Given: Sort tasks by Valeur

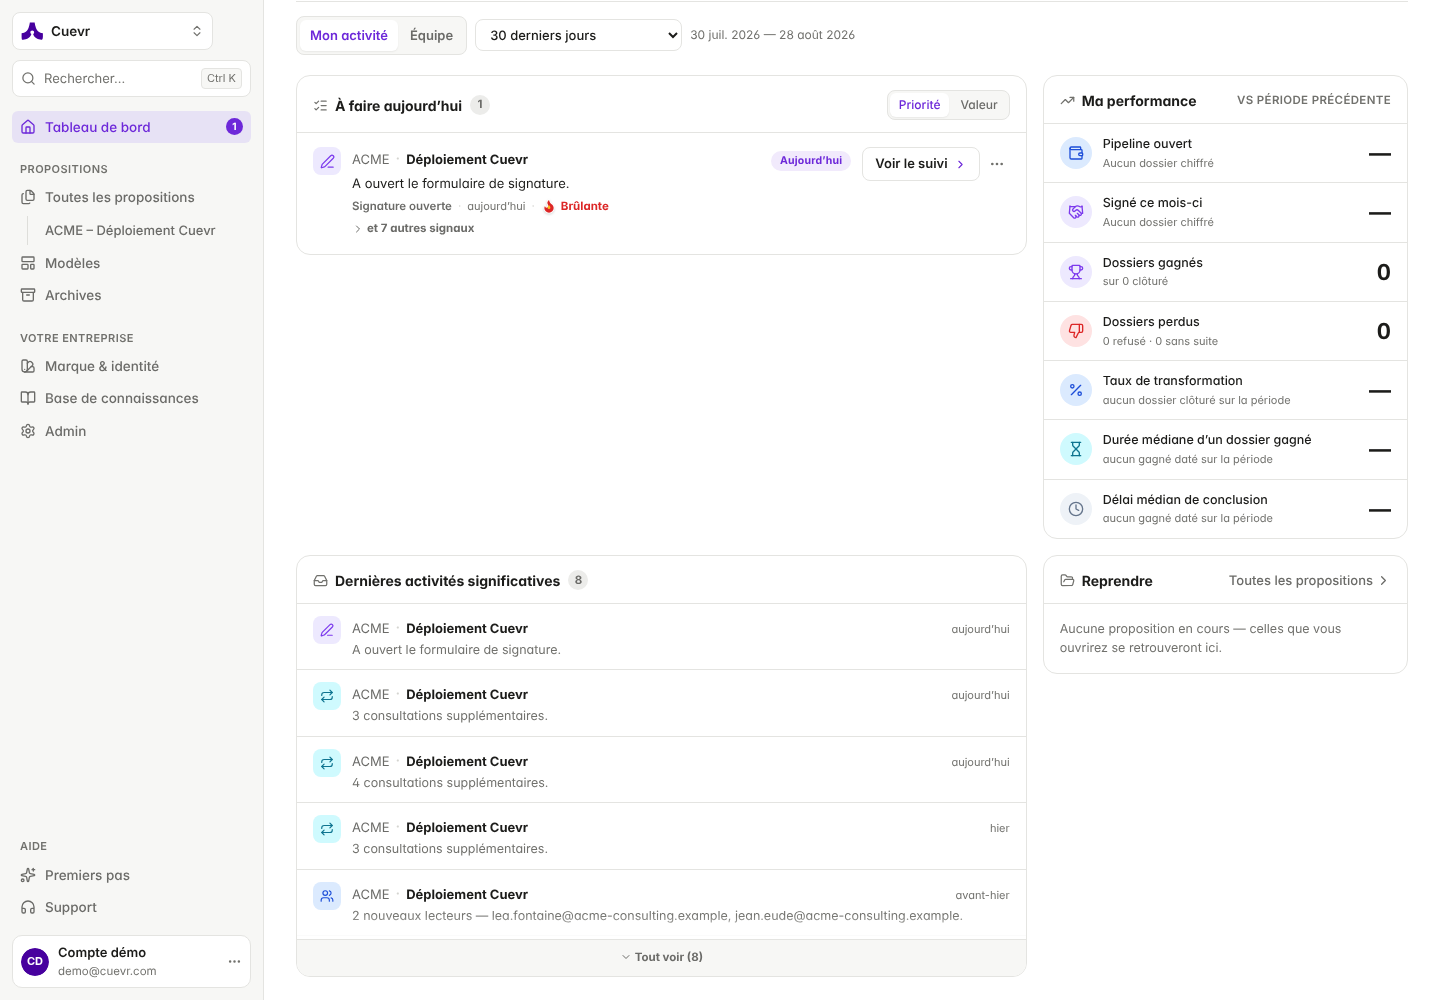Looking at the screenshot, I should click(979, 105).
